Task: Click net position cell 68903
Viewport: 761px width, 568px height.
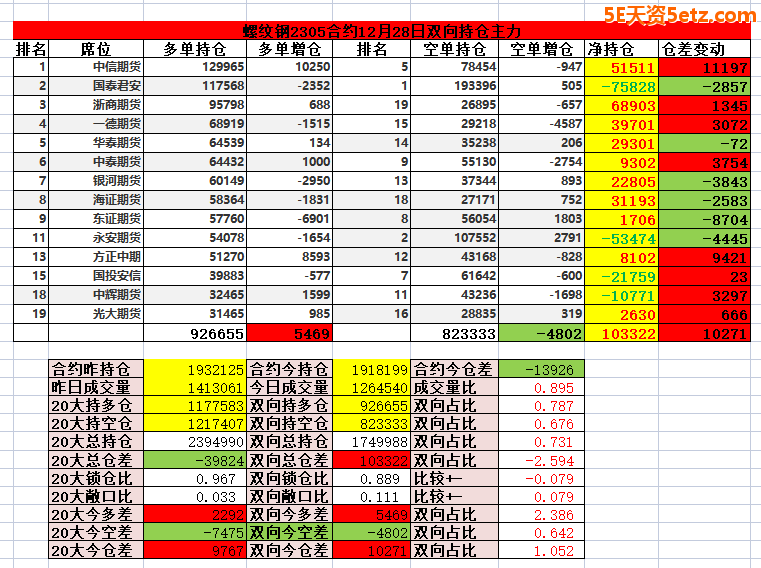Action: (x=621, y=105)
